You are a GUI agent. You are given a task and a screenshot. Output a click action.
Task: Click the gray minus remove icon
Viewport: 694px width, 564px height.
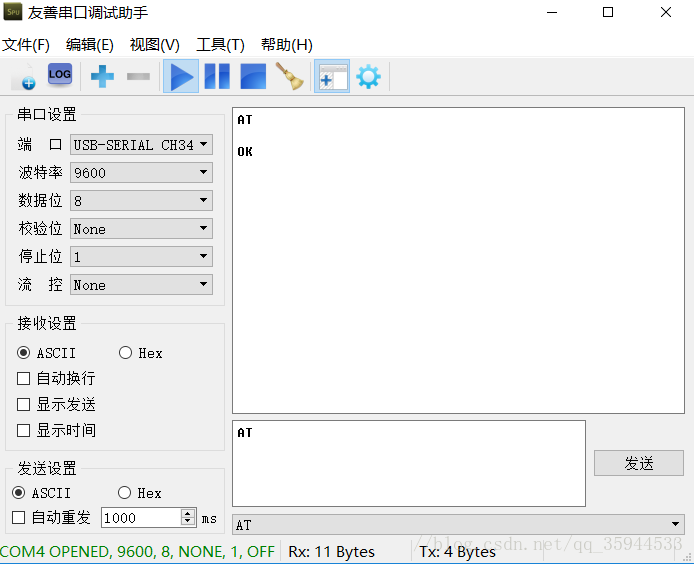pos(138,77)
